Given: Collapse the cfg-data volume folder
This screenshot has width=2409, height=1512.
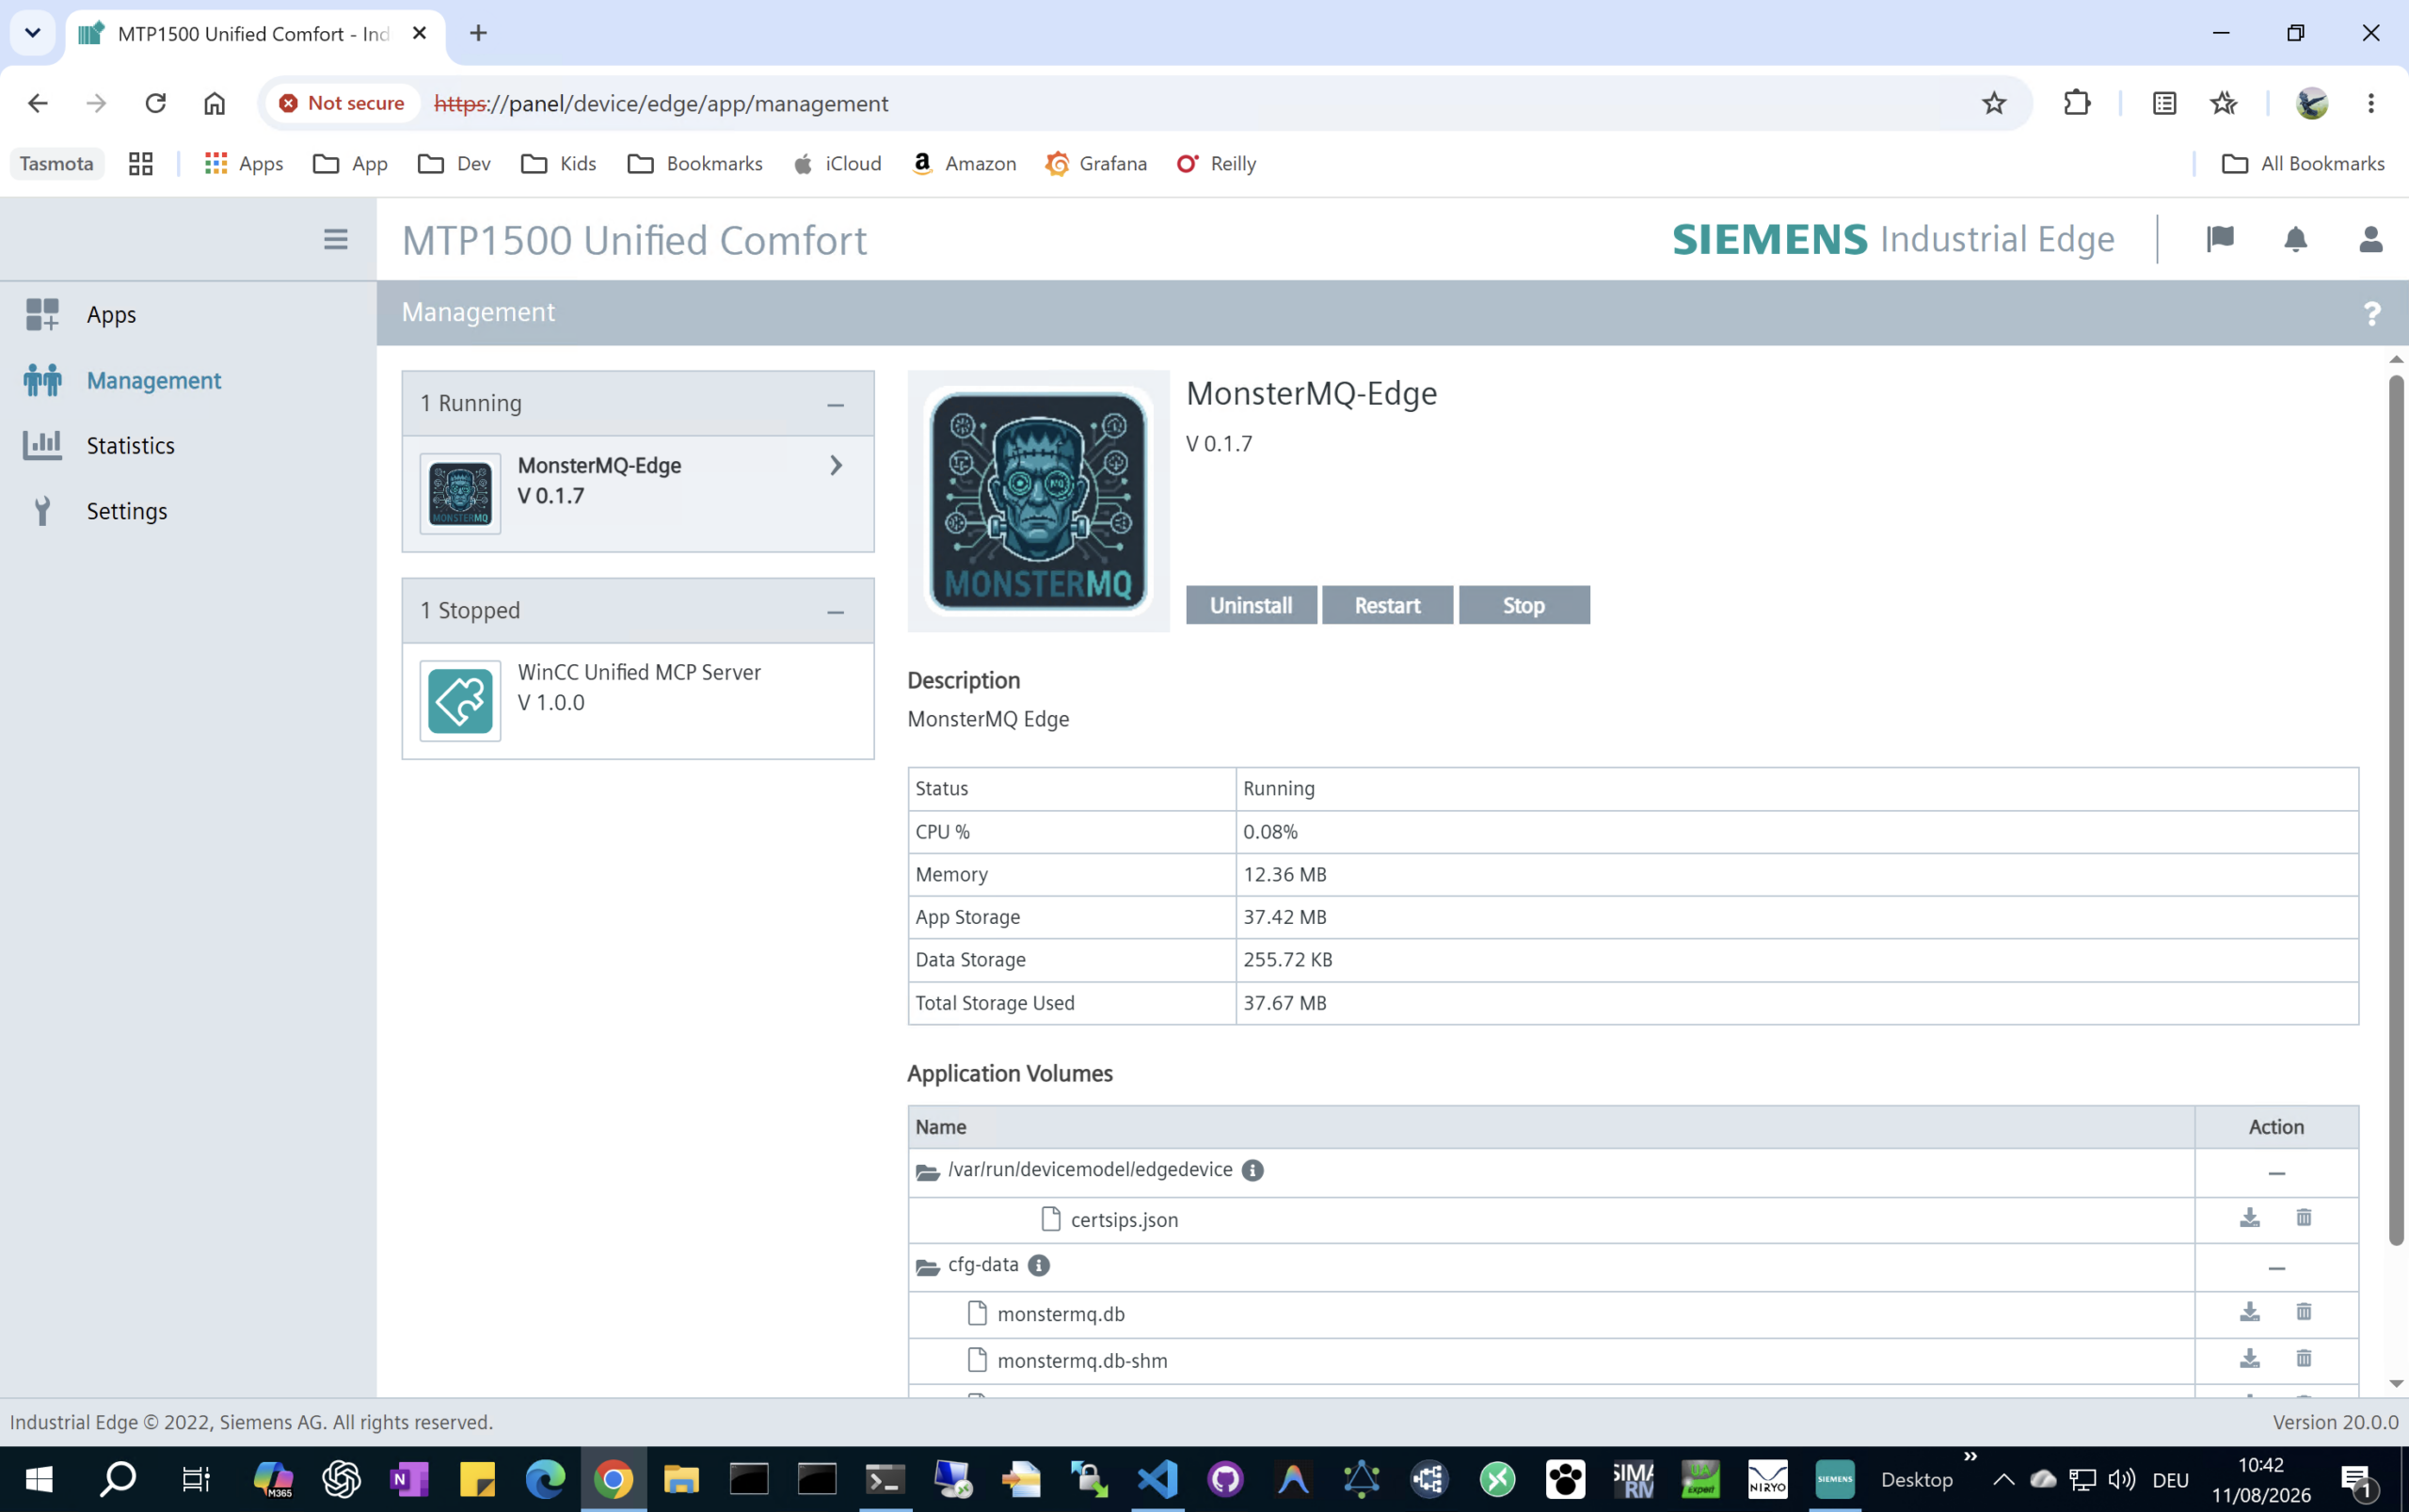Looking at the screenshot, I should pos(927,1267).
